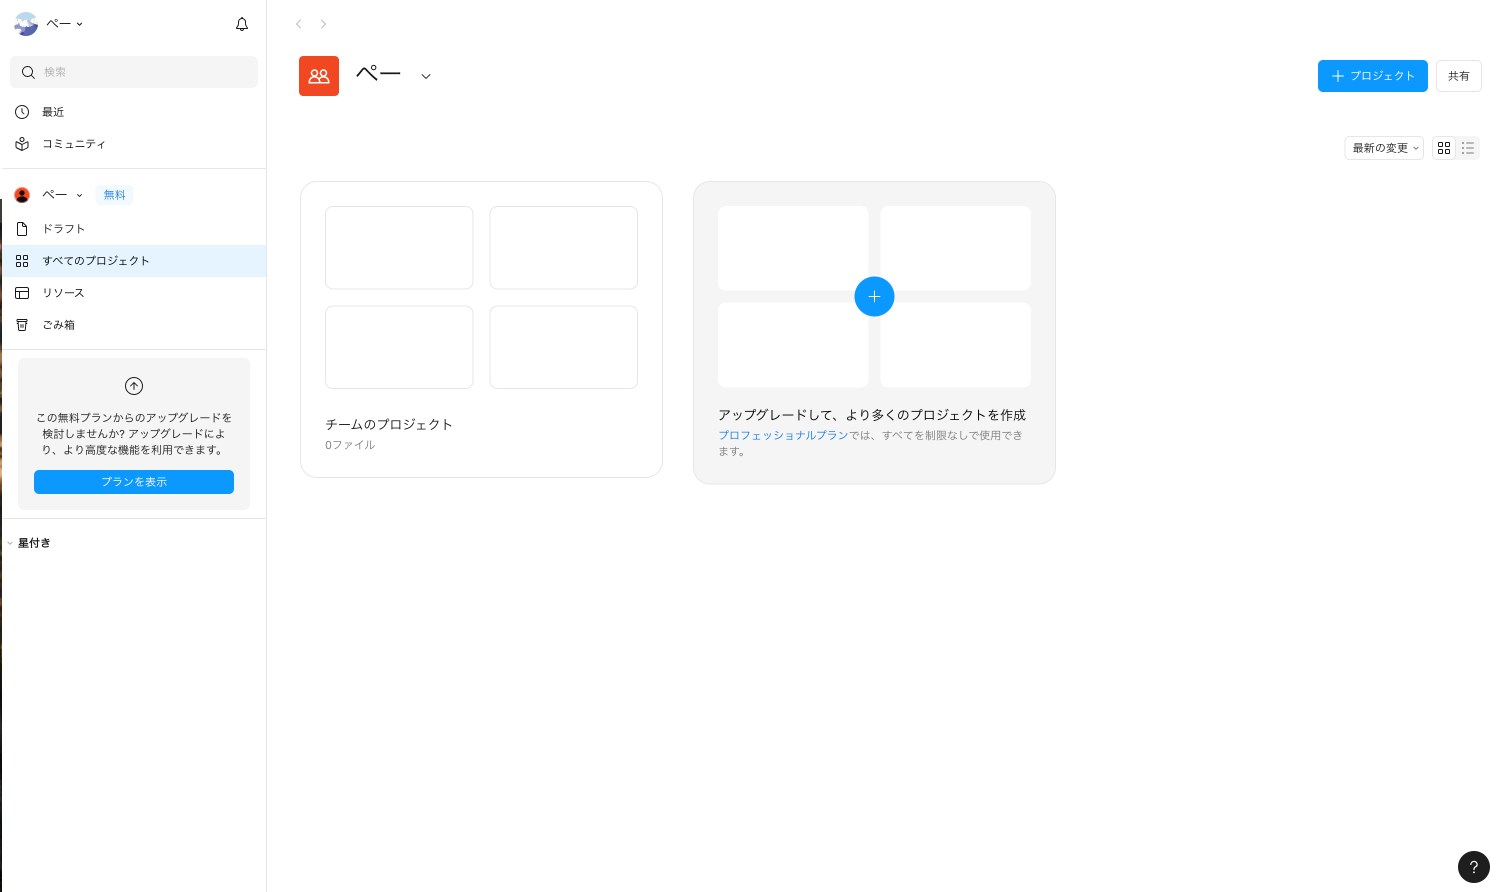1507x892 pixels.
Task: Click the blue plus on the upgrade card
Action: pyautogui.click(x=874, y=296)
